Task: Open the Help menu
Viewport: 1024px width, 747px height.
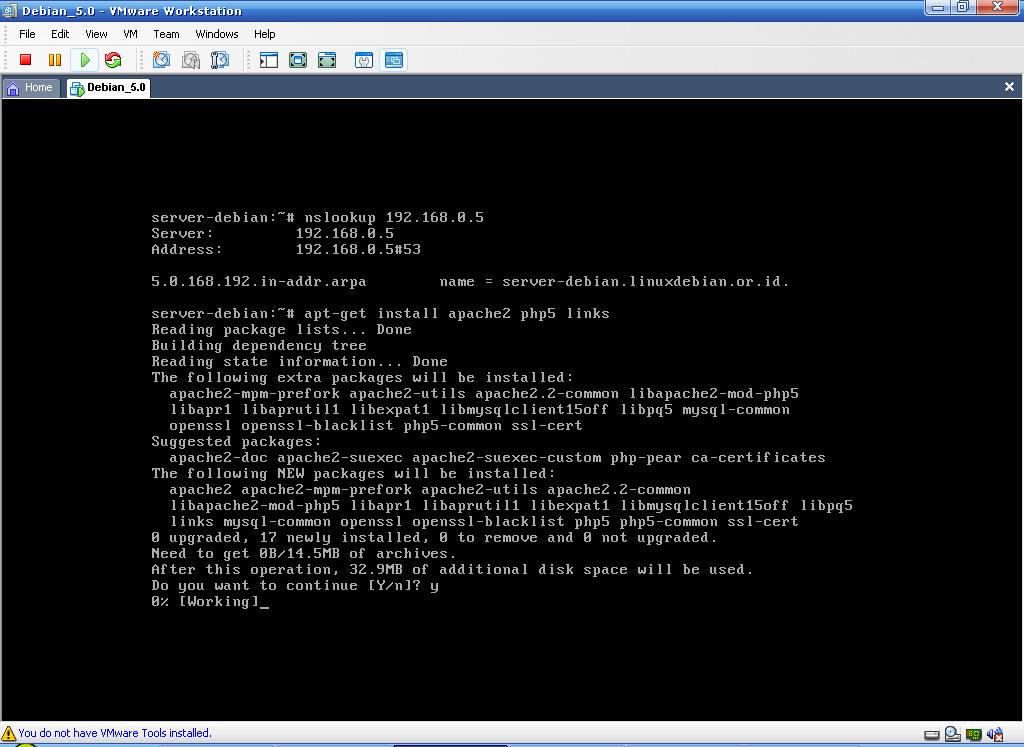Action: point(264,34)
